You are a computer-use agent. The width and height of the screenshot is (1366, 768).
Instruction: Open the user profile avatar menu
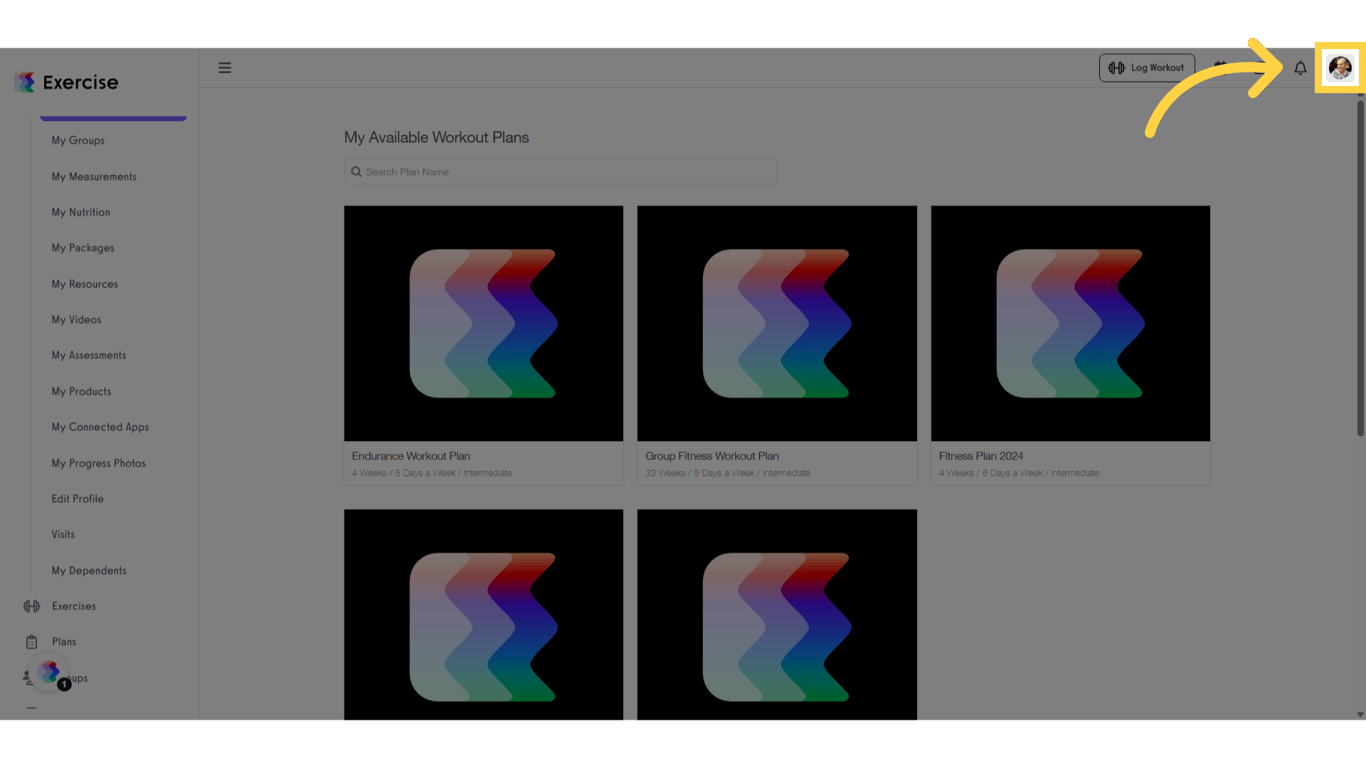[x=1340, y=68]
